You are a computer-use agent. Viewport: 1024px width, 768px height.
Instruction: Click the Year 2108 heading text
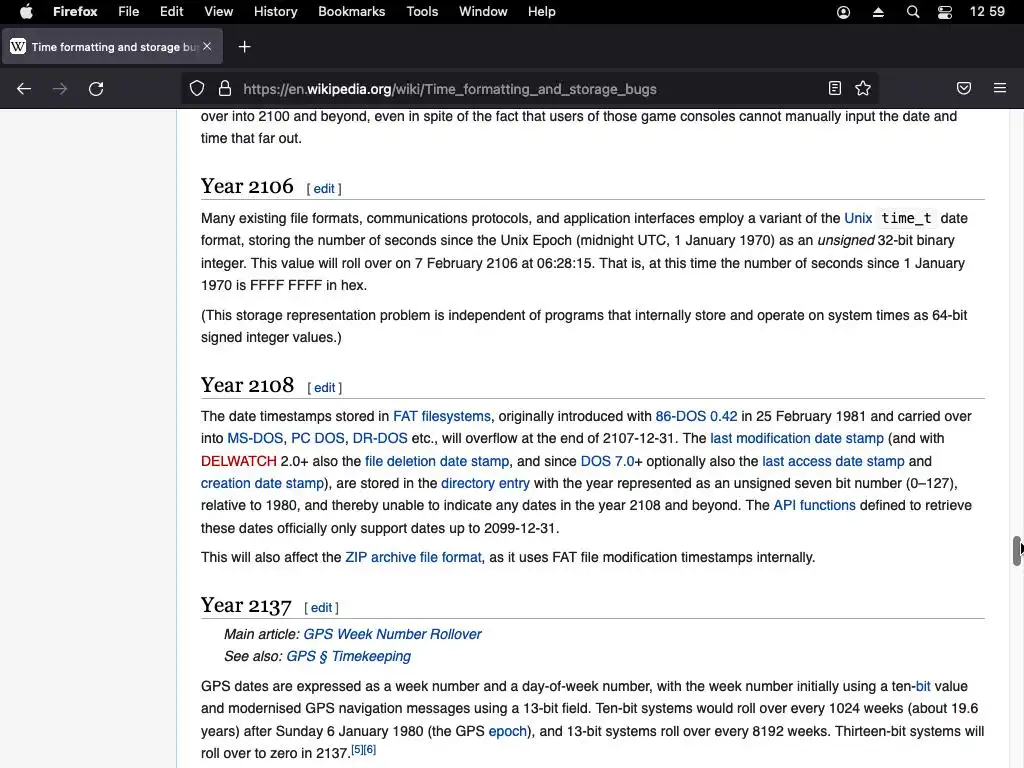[248, 386]
